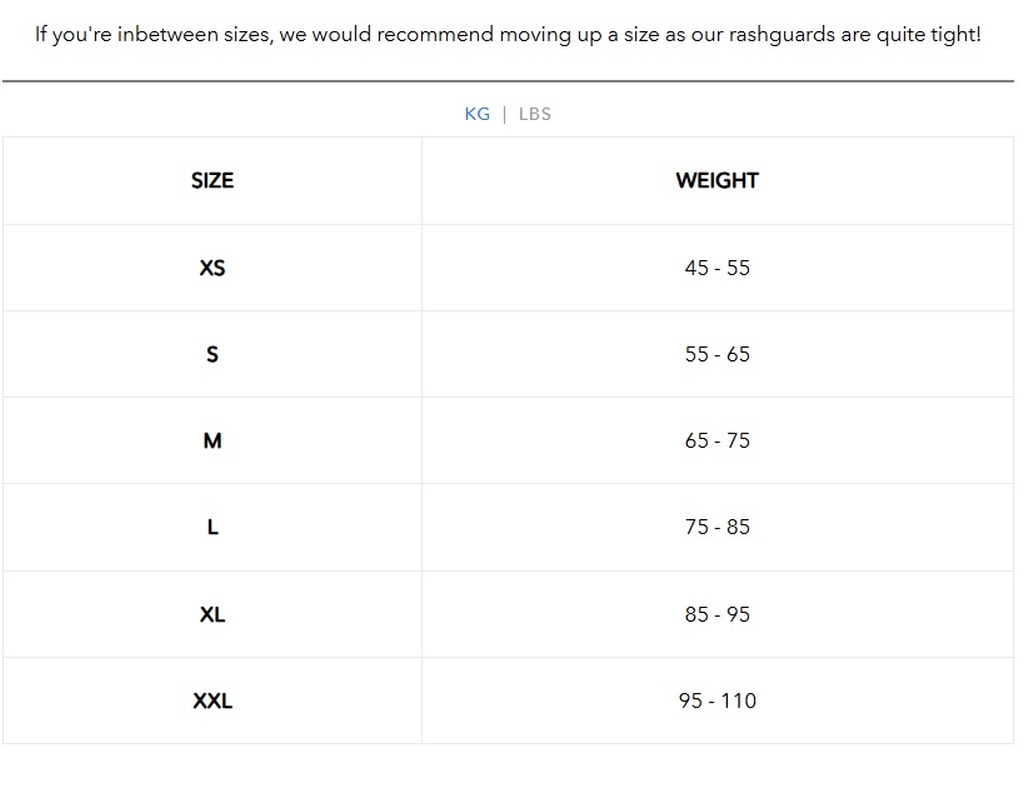Select the XL size cell
This screenshot has width=1024, height=798.
(212, 614)
